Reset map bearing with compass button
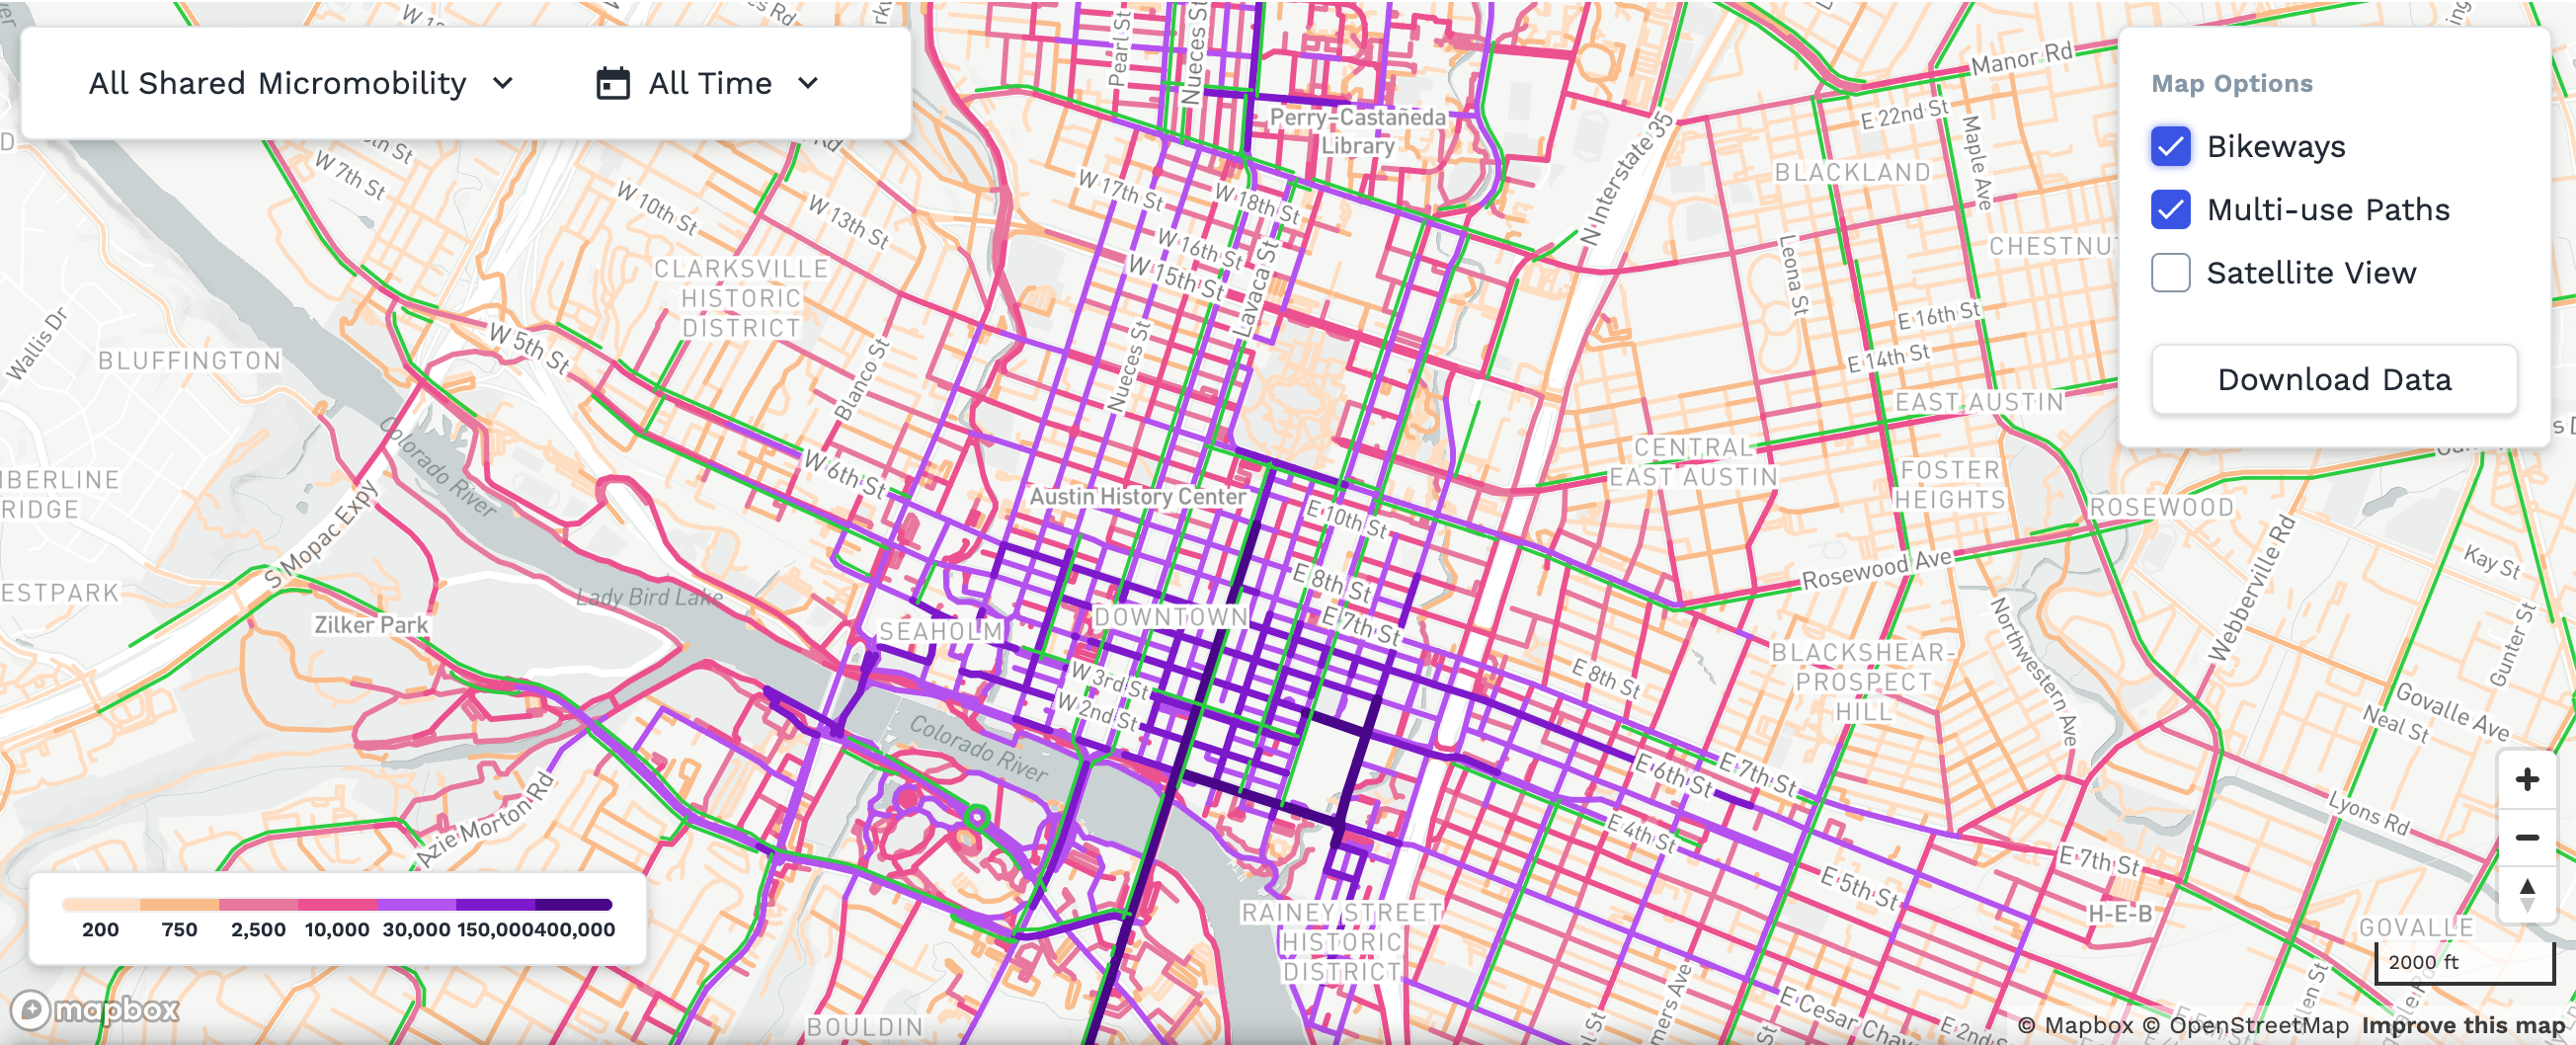This screenshot has width=2576, height=1045. click(2527, 895)
